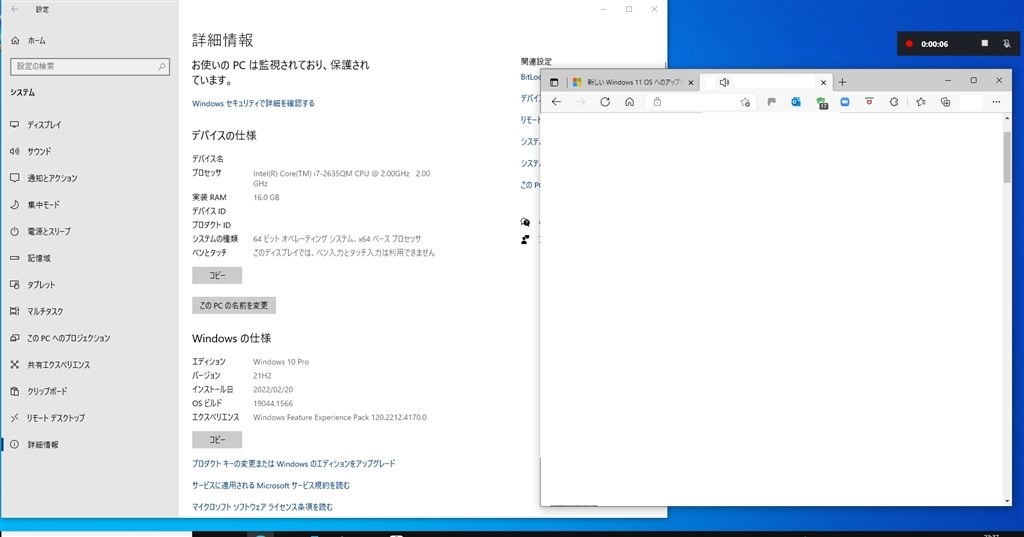Stop the screen recording
1024x537 pixels.
point(985,44)
